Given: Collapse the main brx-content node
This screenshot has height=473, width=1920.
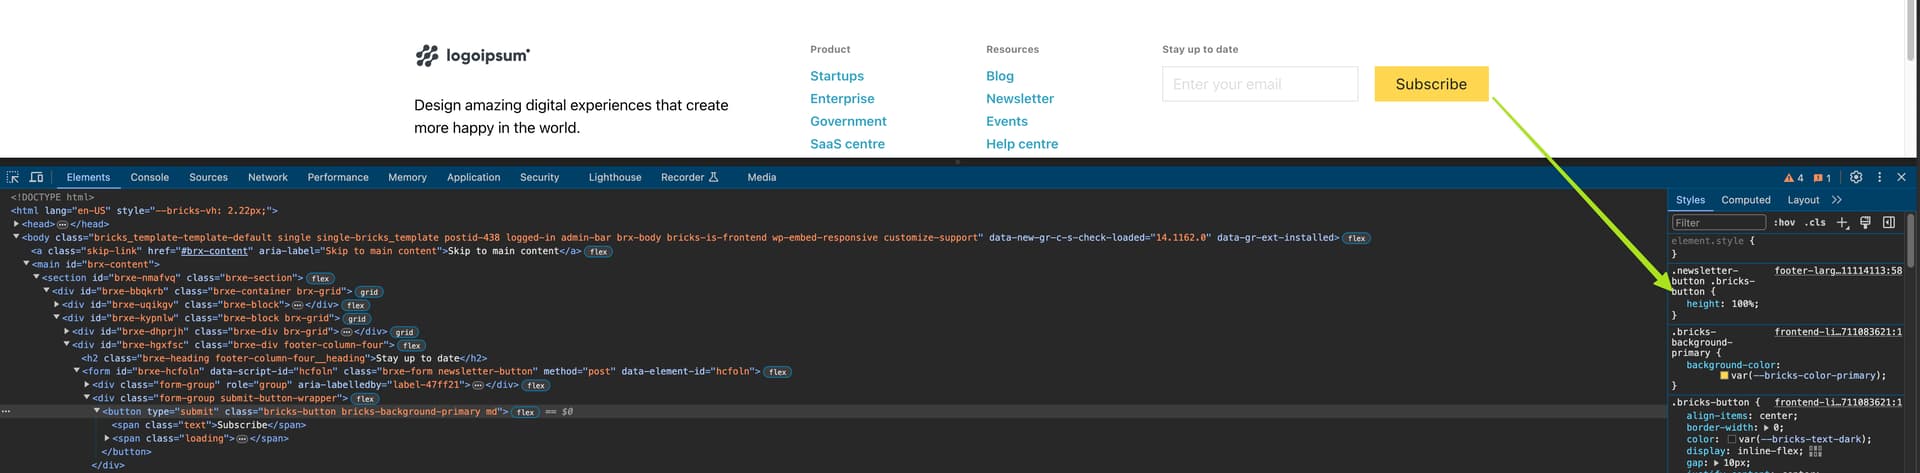Looking at the screenshot, I should pos(26,264).
